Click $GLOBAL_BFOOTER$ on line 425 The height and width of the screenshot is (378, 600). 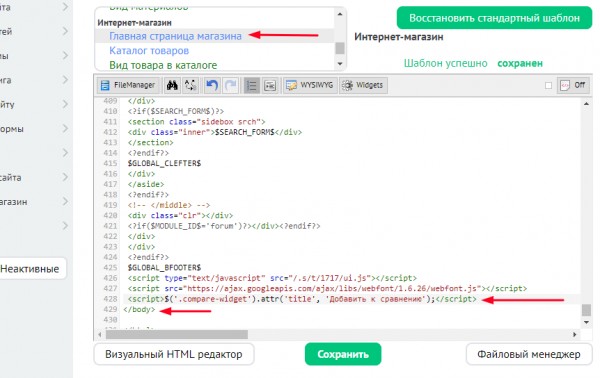coord(165,267)
